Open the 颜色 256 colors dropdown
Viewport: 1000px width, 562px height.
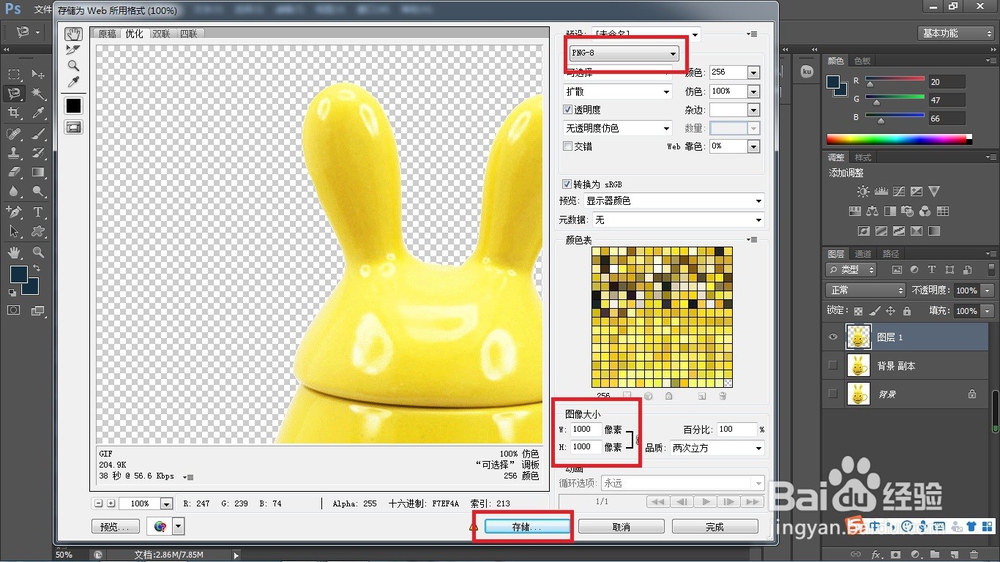(754, 73)
